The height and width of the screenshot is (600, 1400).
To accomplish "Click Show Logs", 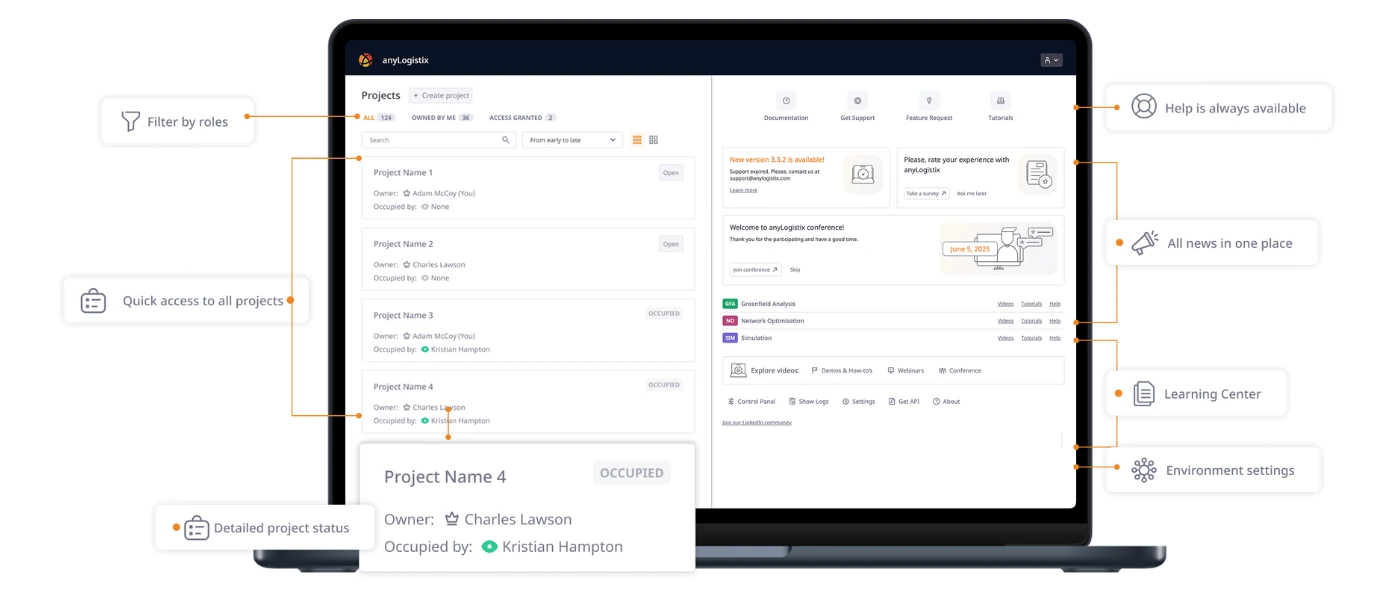I will 809,402.
